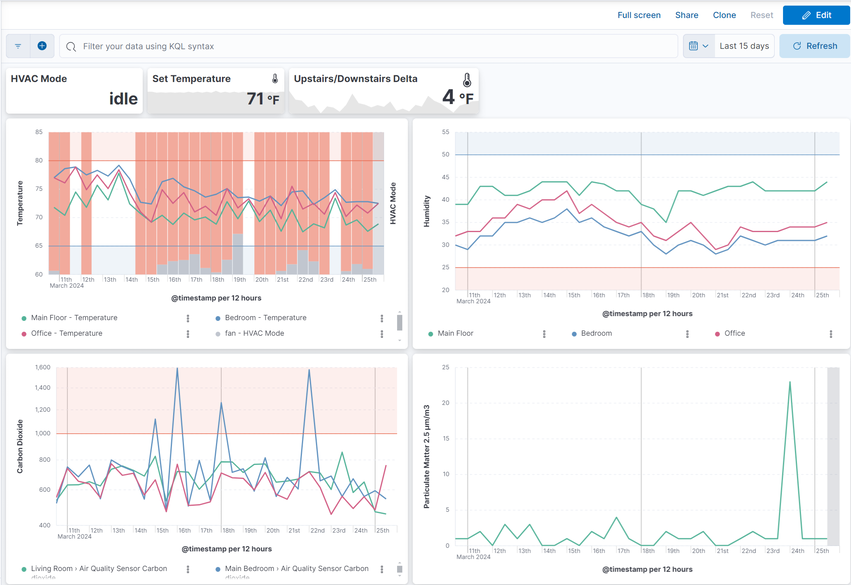Click the pink Office - Temperature color dot
This screenshot has height=585, width=851.
coord(24,334)
